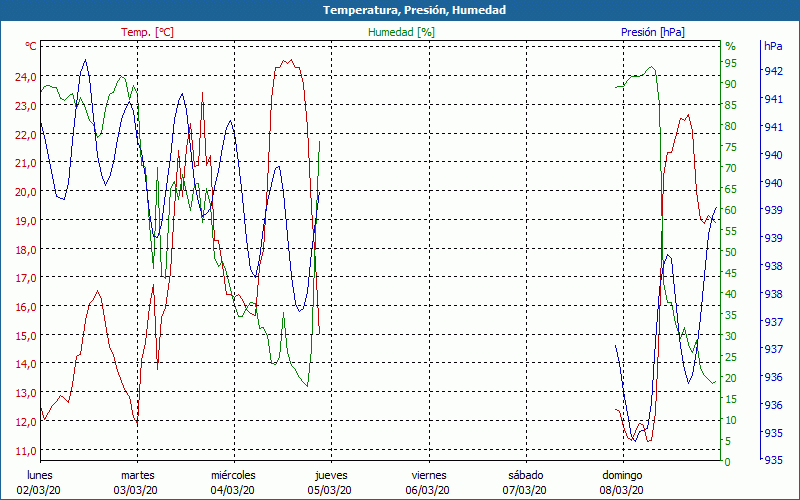Screen dimensions: 800x500
Task: Select the blue Presión [hPa] legend label
Action: 653,32
